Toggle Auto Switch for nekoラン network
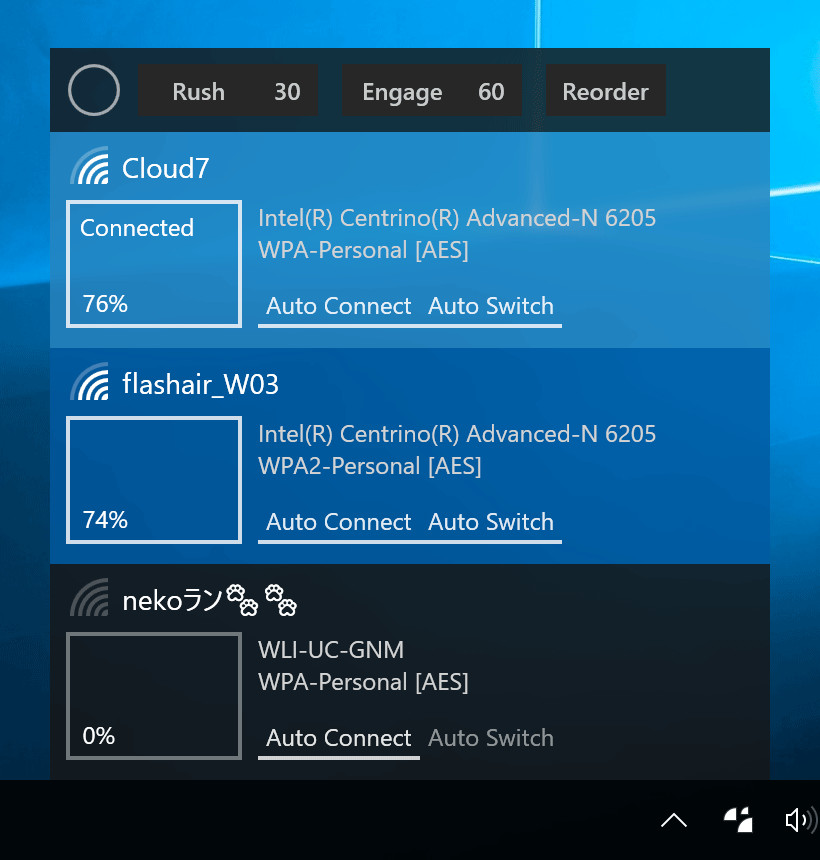This screenshot has height=860, width=820. click(x=491, y=739)
